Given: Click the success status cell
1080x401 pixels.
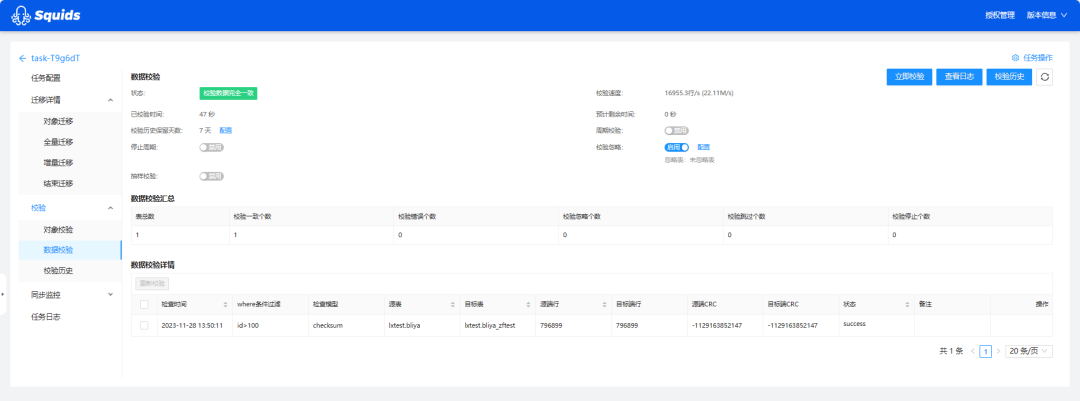Looking at the screenshot, I should pyautogui.click(x=854, y=323).
